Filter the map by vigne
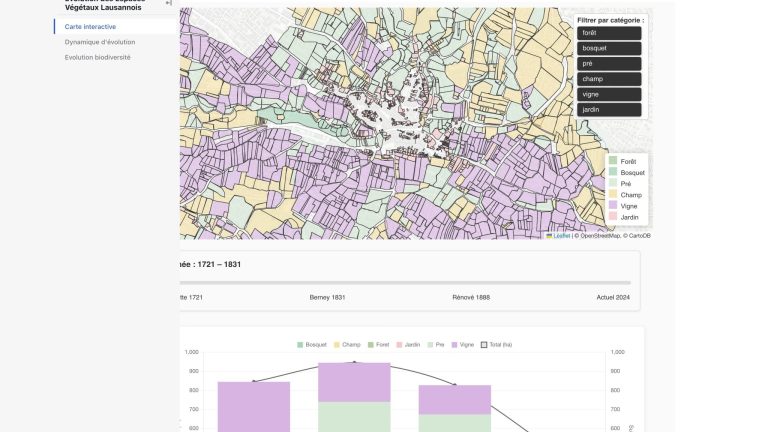This screenshot has height=432, width=768. pyautogui.click(x=608, y=94)
